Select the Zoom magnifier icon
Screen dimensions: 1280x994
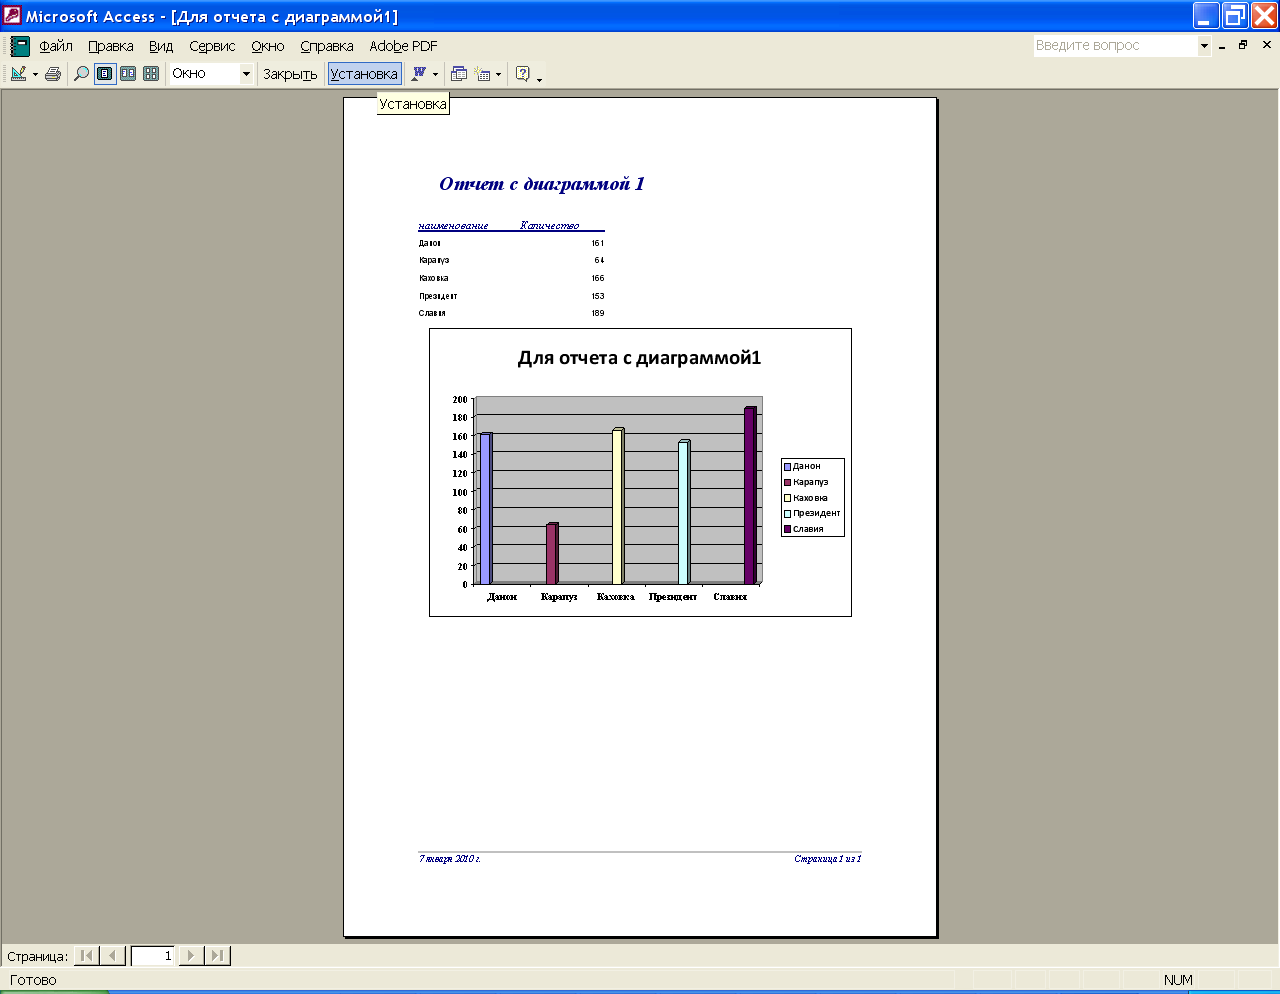(82, 74)
